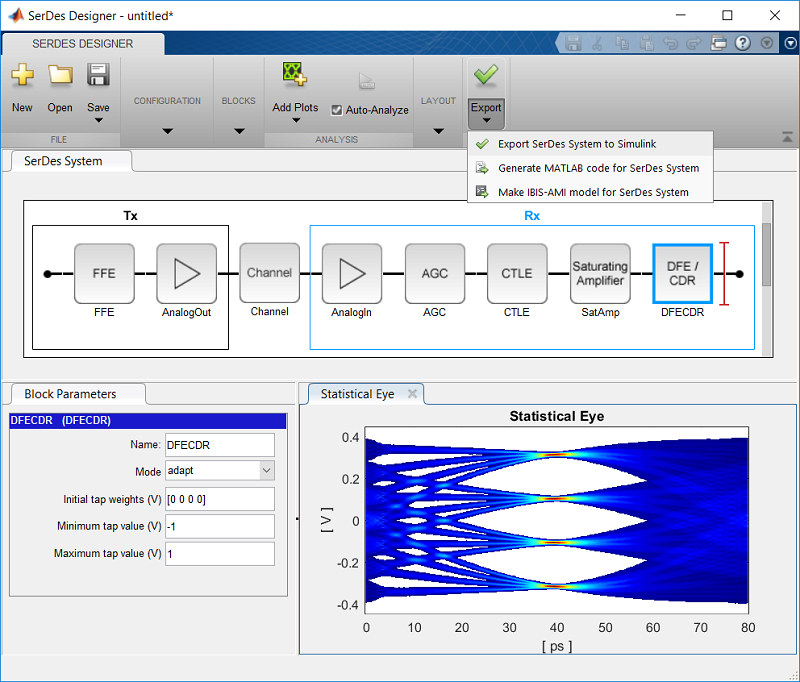This screenshot has width=800, height=682.
Task: Click the Initial tap weights input field
Action: (x=219, y=498)
